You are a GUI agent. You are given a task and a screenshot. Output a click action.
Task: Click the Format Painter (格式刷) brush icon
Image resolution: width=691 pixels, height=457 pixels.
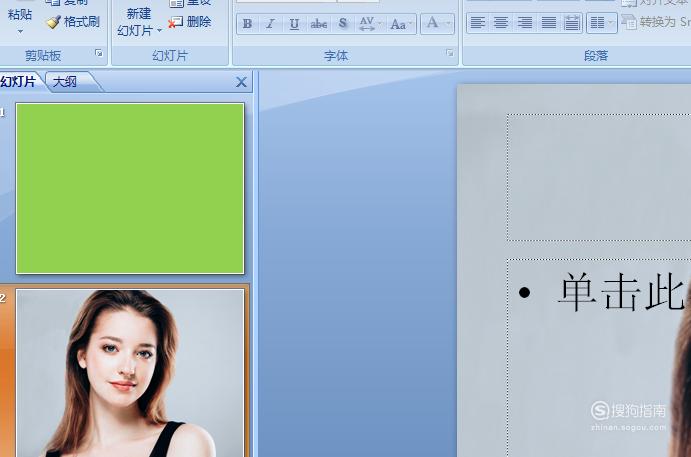[x=53, y=22]
